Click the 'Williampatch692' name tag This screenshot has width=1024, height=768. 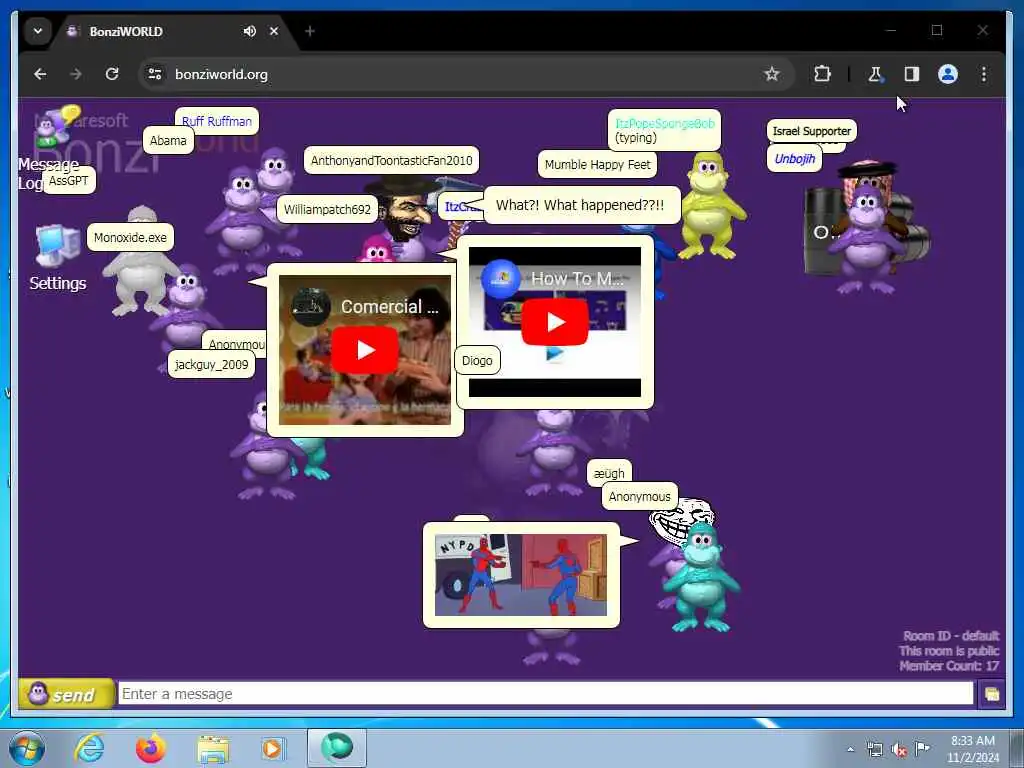(327, 210)
